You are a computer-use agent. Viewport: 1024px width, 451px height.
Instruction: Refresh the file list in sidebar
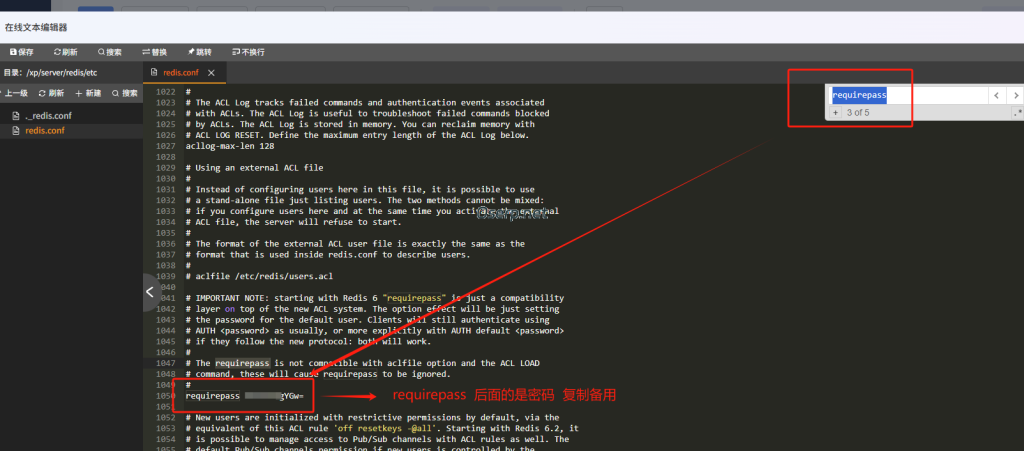point(51,93)
